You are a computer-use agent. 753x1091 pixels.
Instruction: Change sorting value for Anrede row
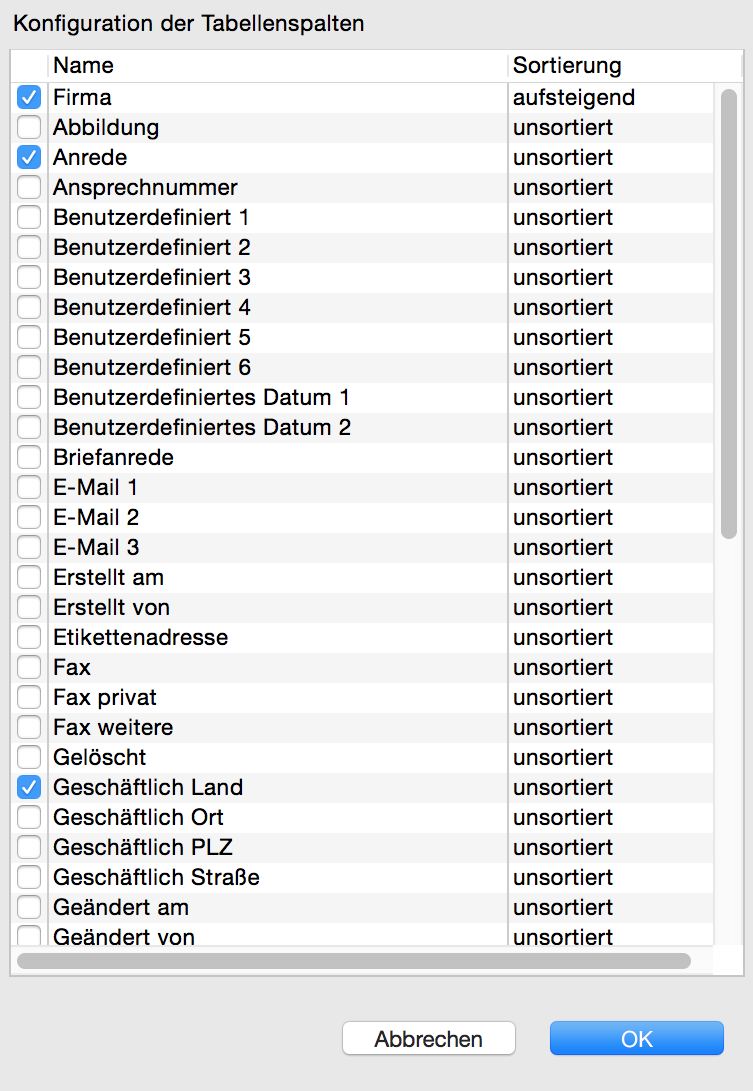(610, 157)
